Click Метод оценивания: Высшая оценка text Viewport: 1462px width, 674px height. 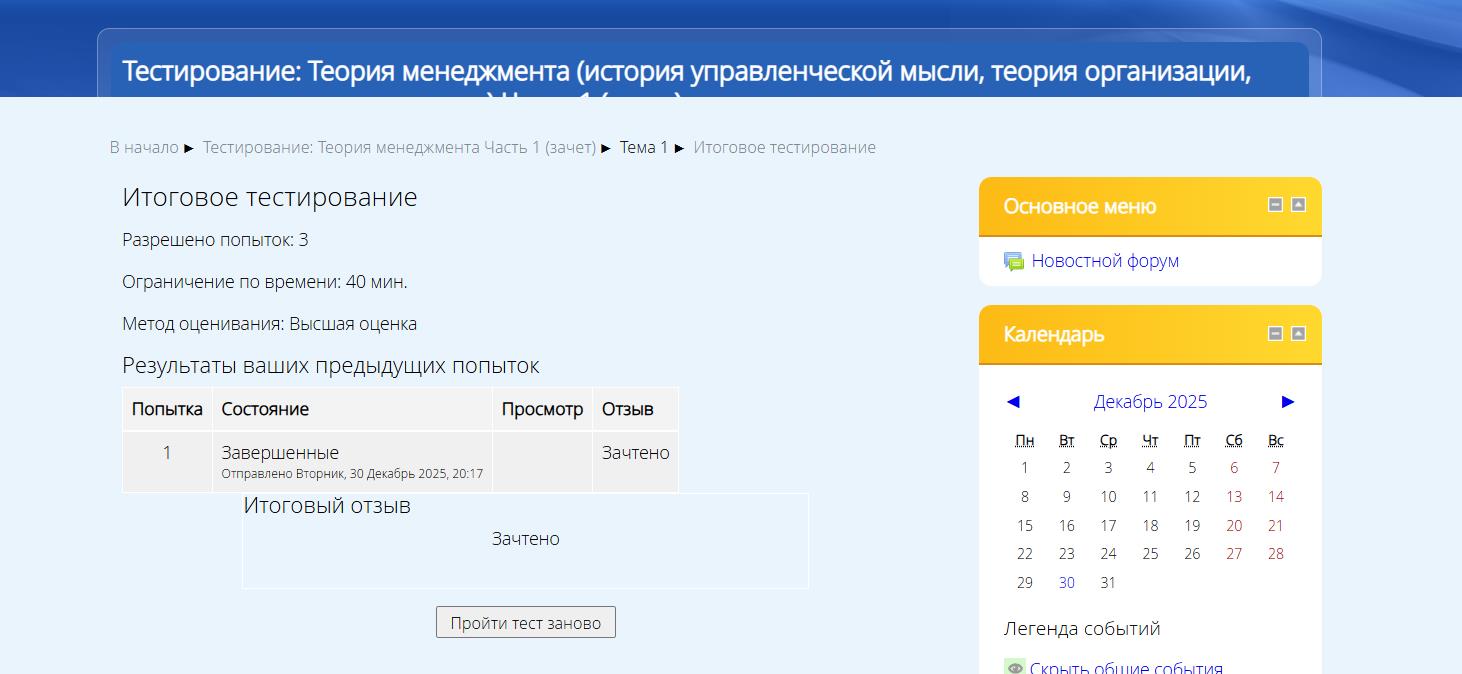[x=270, y=324]
